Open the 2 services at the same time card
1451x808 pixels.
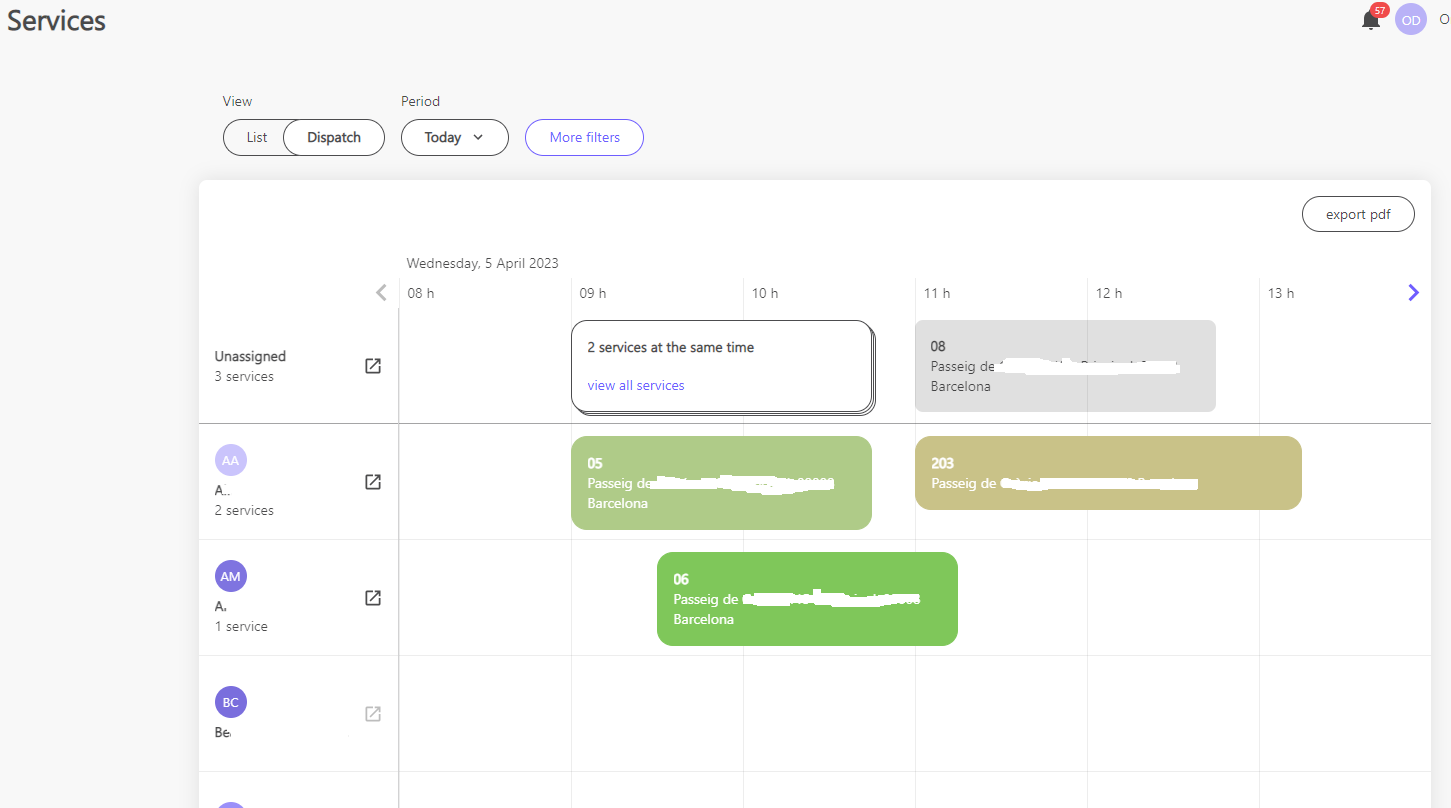[x=721, y=366]
